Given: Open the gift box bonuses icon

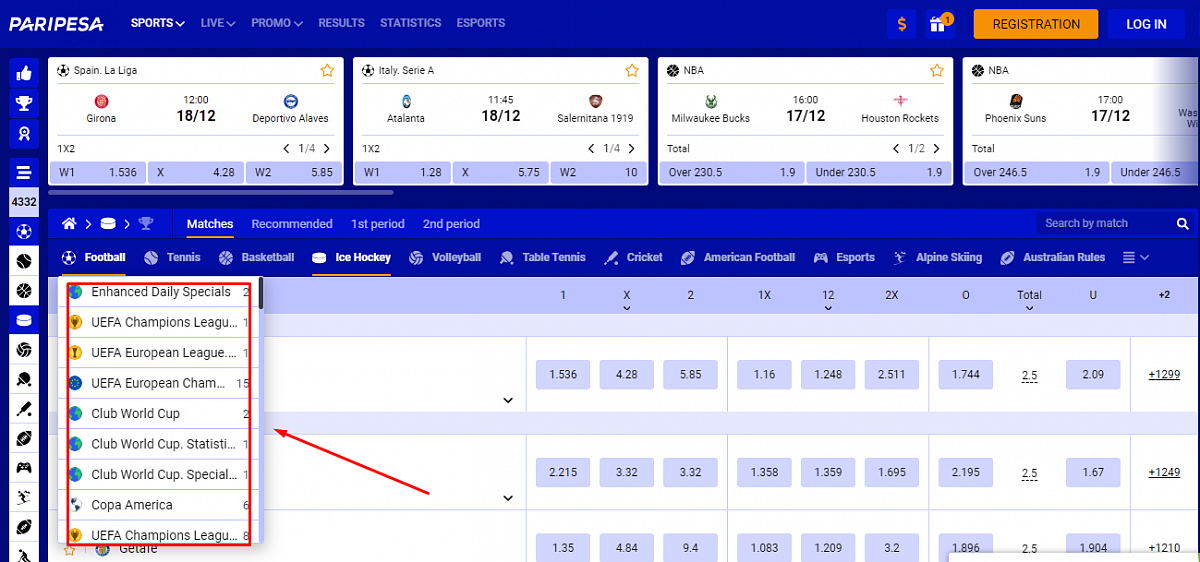Looking at the screenshot, I should 937,24.
